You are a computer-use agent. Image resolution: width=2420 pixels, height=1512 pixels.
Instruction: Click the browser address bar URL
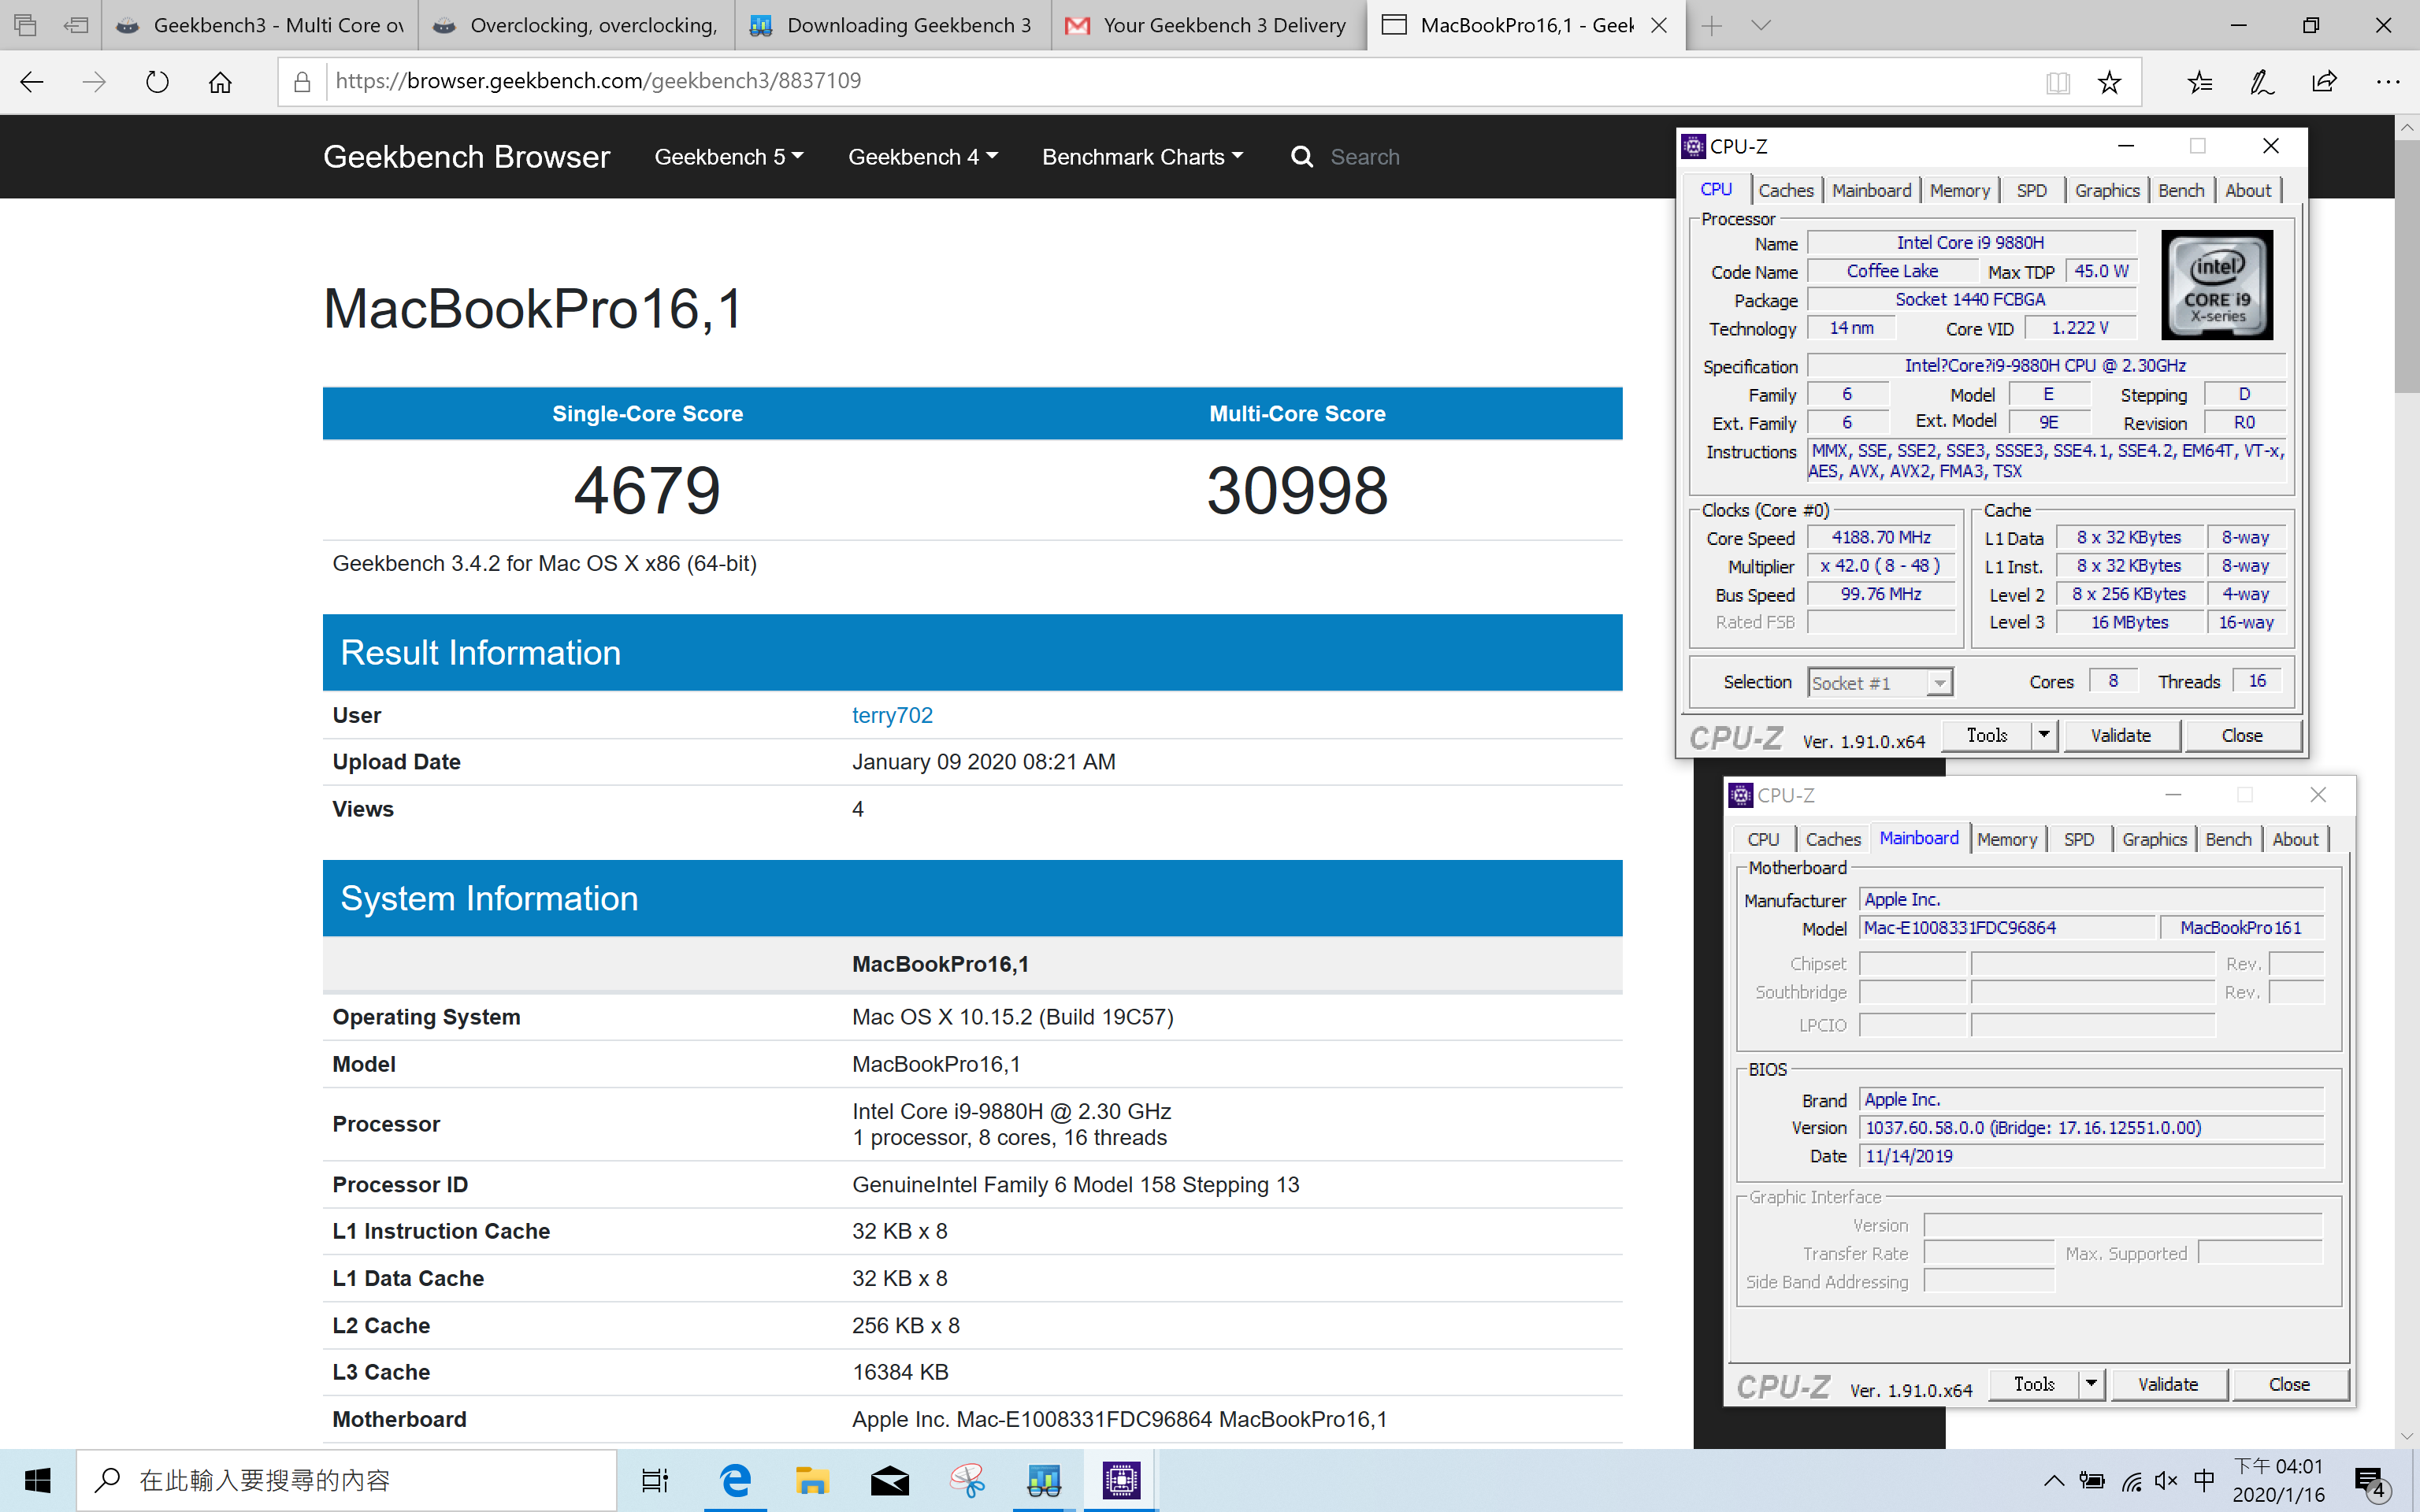point(598,81)
